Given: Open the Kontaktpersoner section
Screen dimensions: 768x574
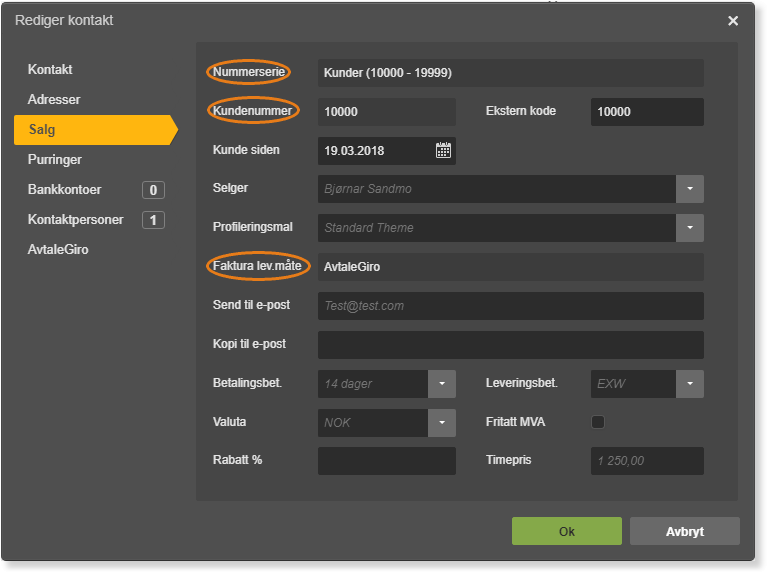Looking at the screenshot, I should coord(75,219).
